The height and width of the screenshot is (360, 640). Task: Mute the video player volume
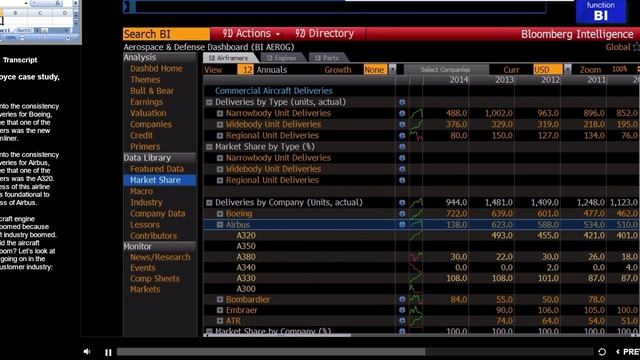(x=87, y=351)
